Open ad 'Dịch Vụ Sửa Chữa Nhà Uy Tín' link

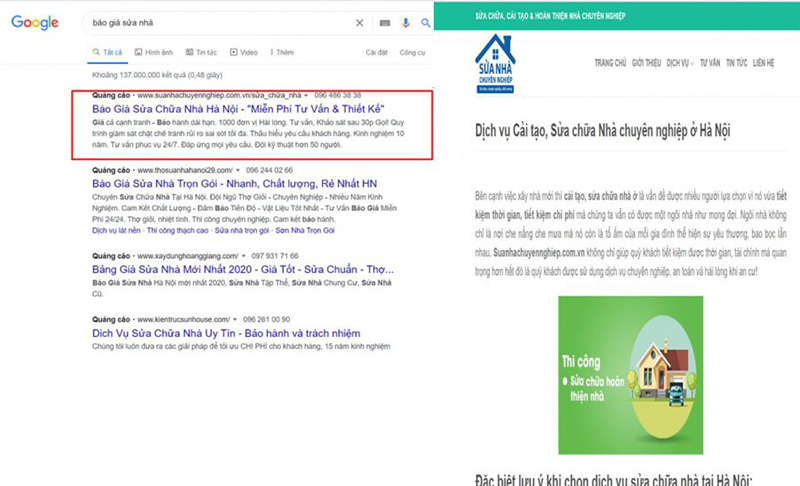[x=226, y=333]
